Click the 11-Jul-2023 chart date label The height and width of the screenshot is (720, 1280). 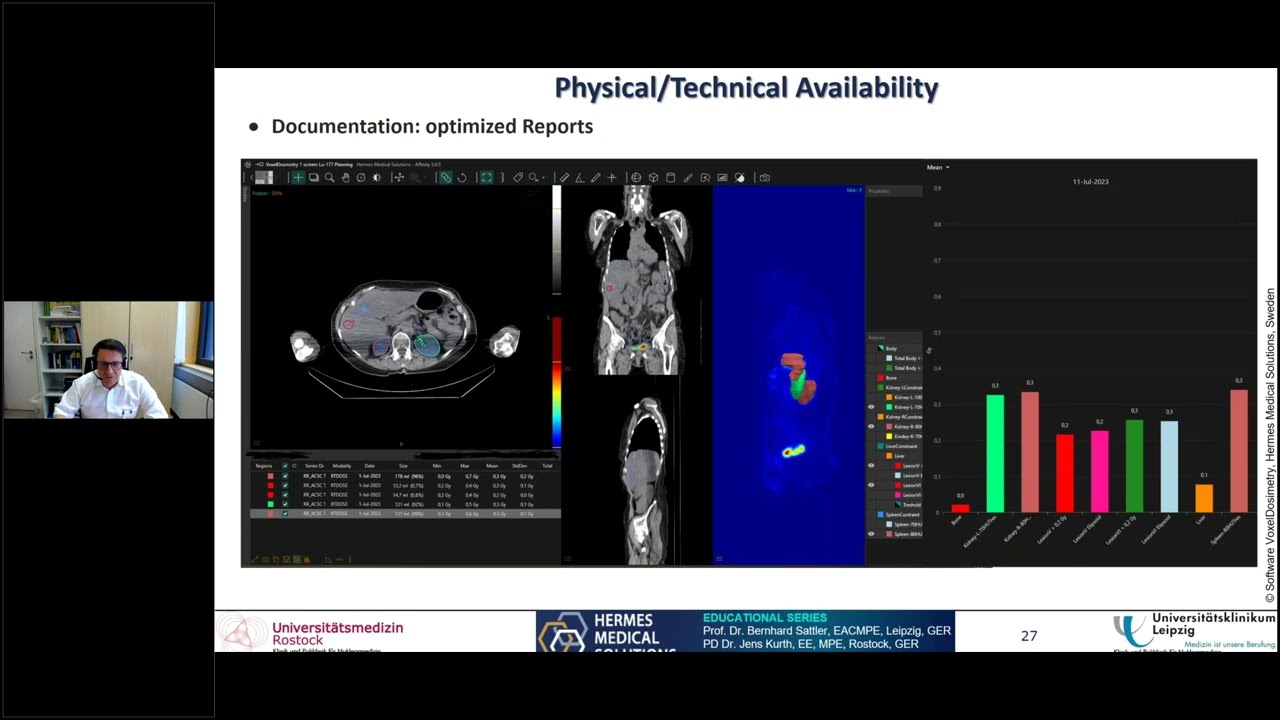1090,182
